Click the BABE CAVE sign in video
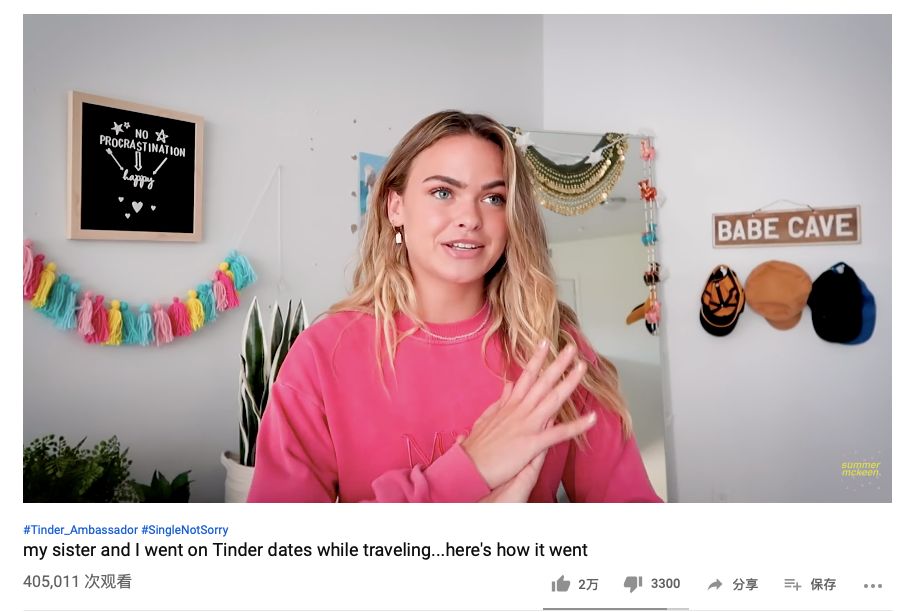The height and width of the screenshot is (612, 912). tap(786, 226)
